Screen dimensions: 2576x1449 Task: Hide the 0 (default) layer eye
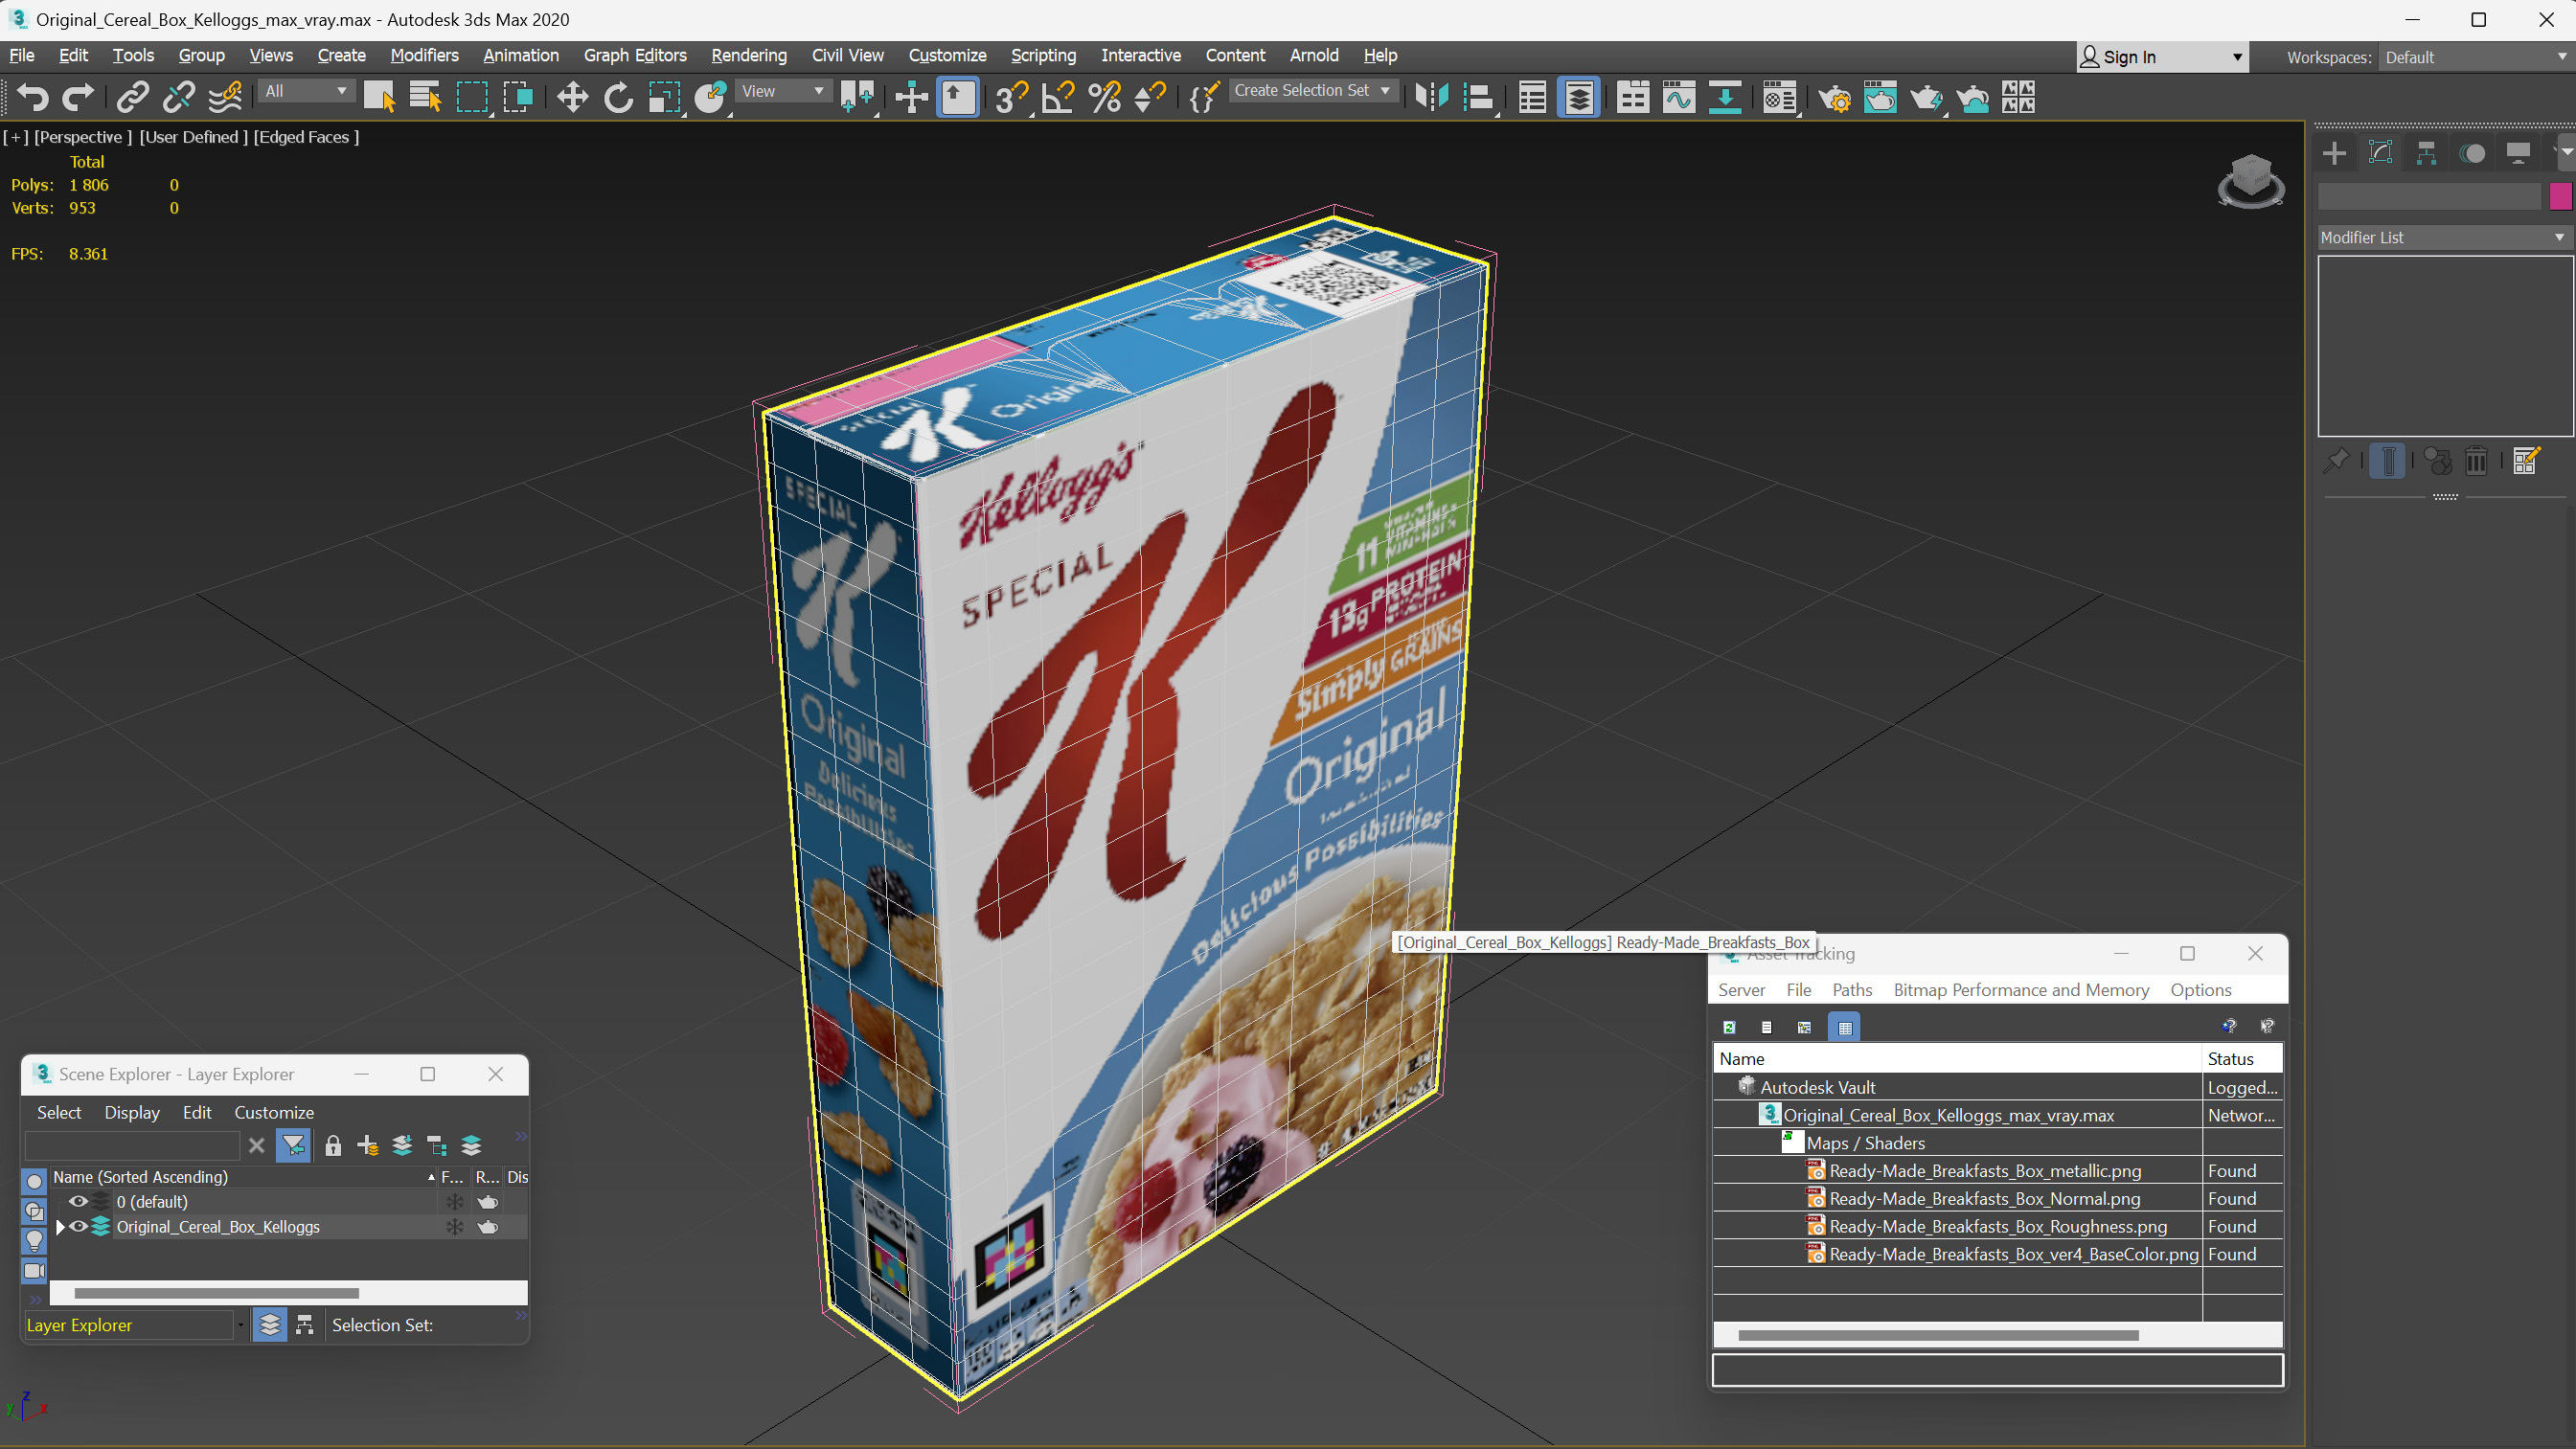[x=77, y=1201]
